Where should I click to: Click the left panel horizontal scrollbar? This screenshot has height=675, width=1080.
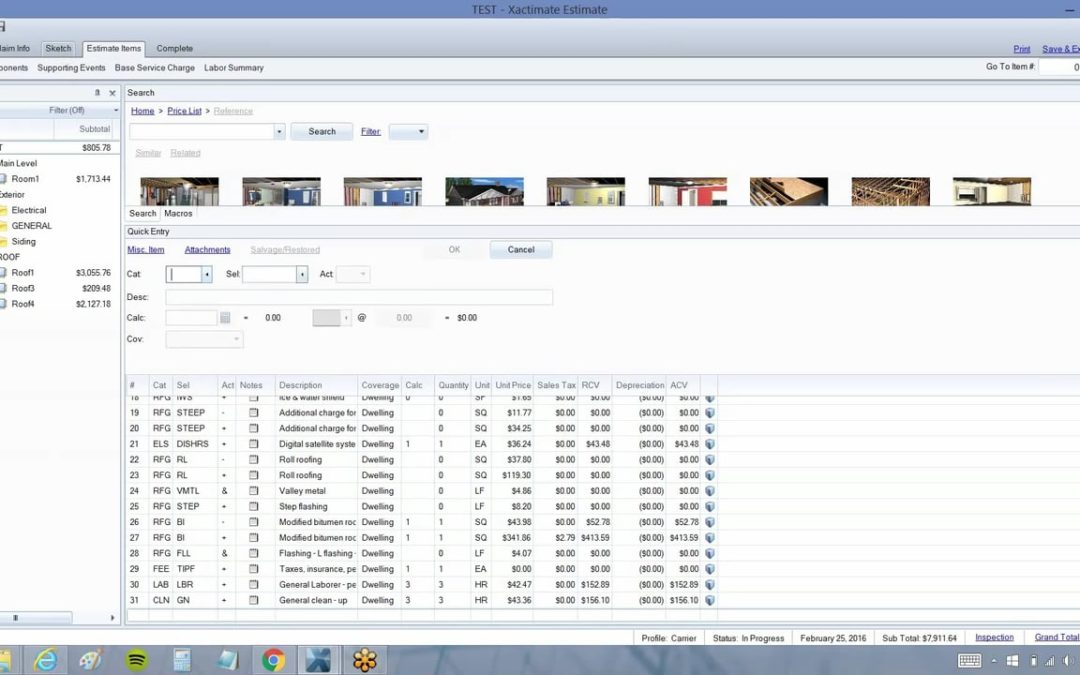[36, 618]
